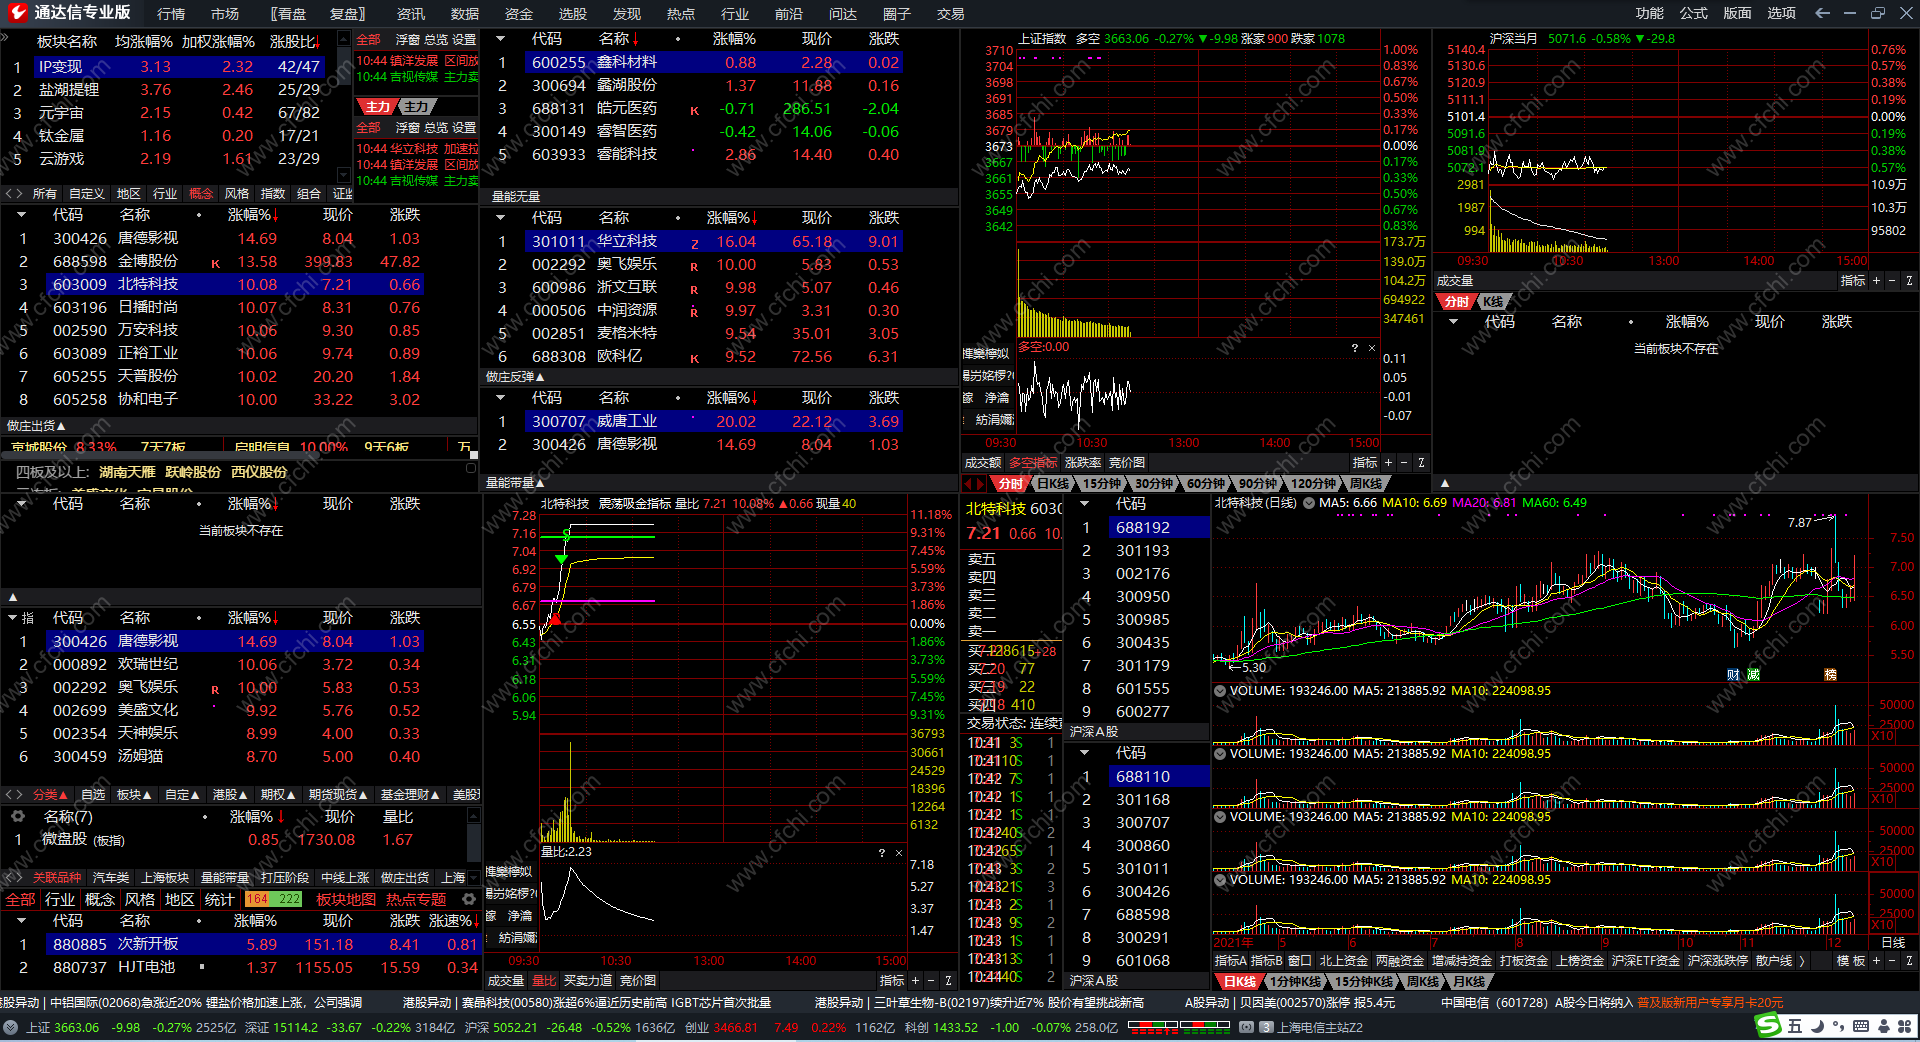Close the 量比 2.23 sub-chart with x
Image resolution: width=1920 pixels, height=1042 pixels.
(898, 853)
